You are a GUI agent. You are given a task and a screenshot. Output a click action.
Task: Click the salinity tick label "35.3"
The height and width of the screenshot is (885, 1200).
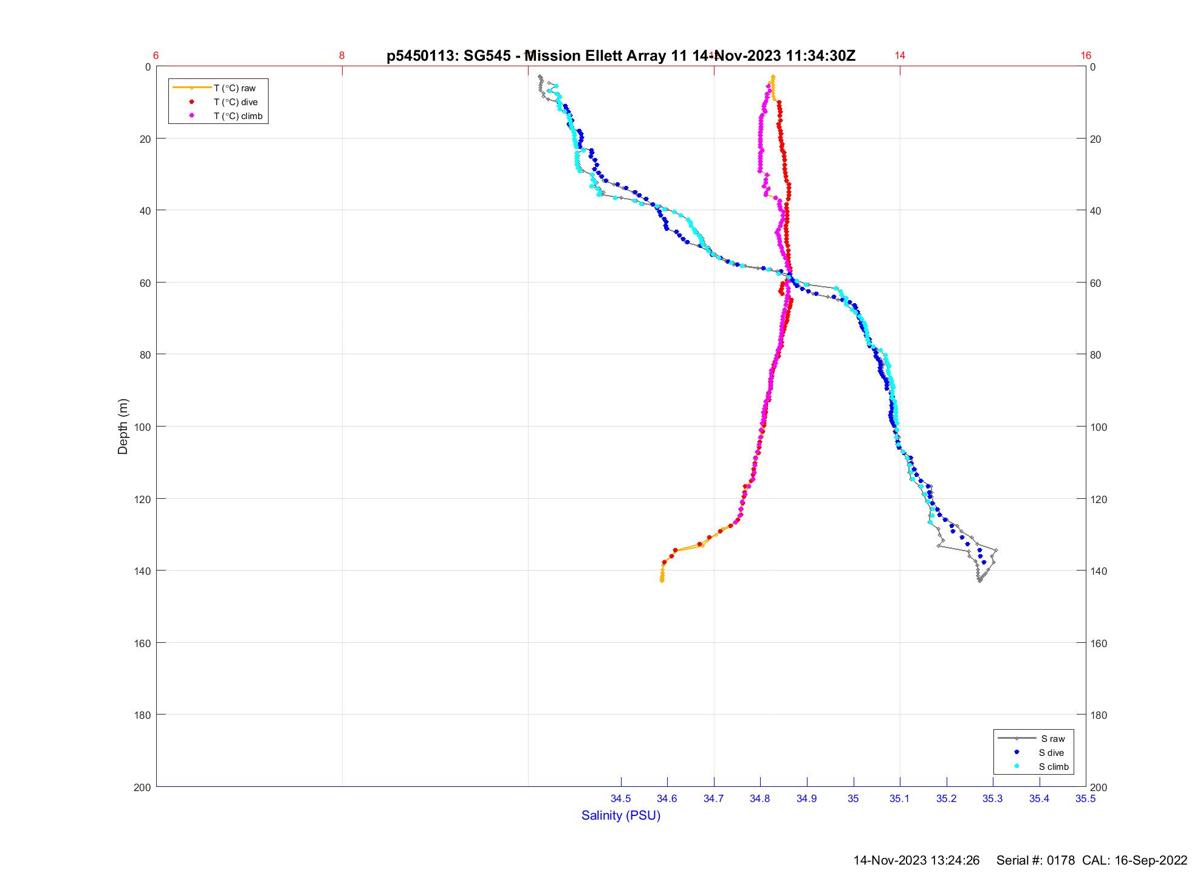tap(993, 799)
